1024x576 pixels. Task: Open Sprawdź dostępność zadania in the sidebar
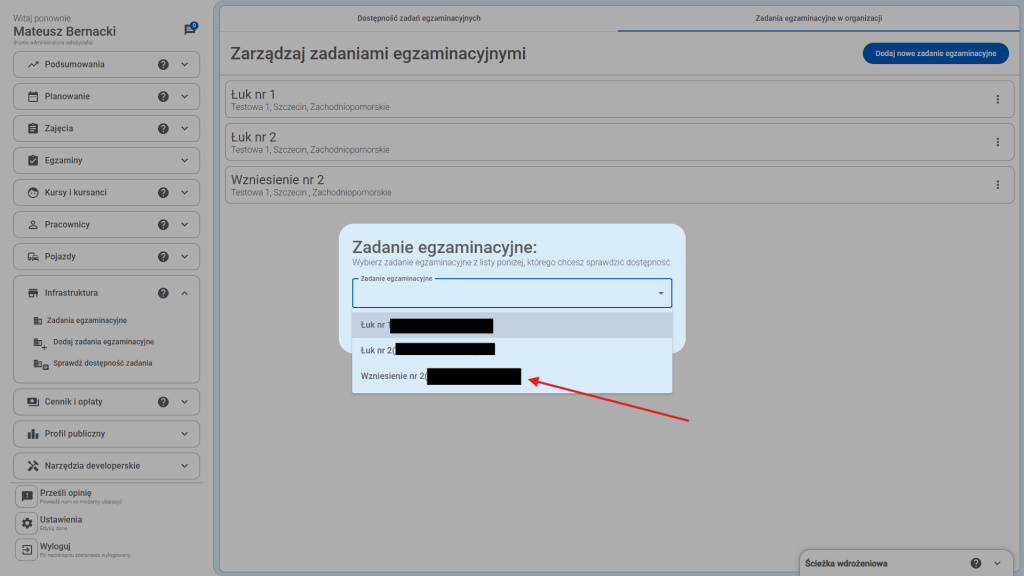103,363
